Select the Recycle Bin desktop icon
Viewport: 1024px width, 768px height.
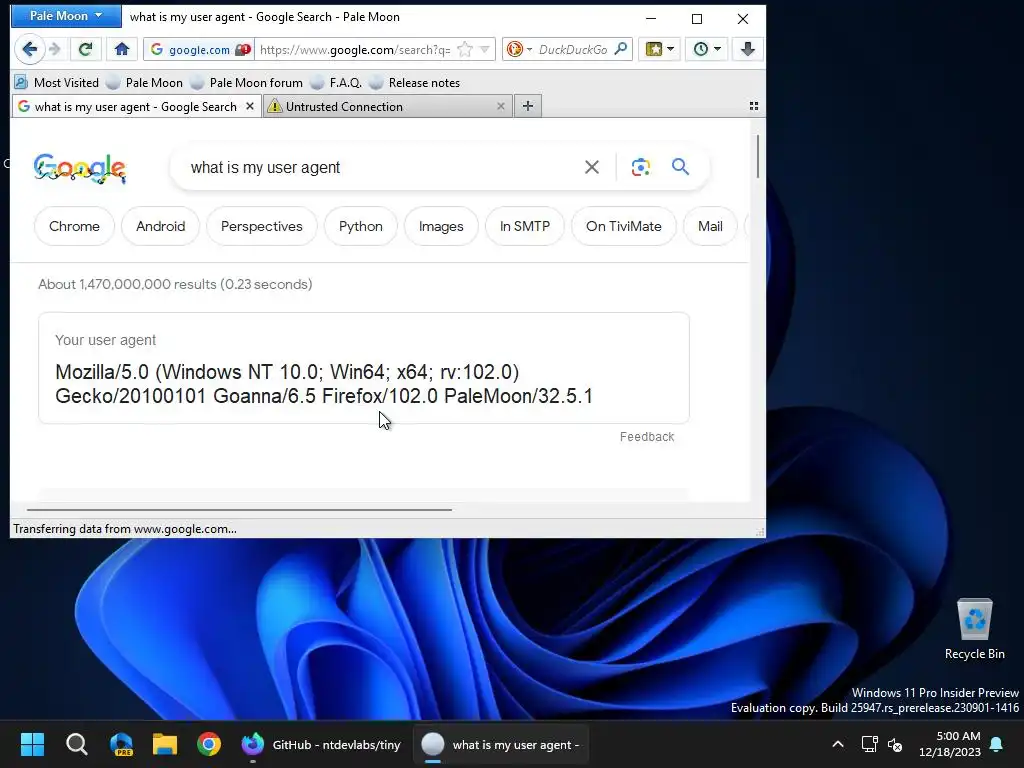tap(974, 629)
